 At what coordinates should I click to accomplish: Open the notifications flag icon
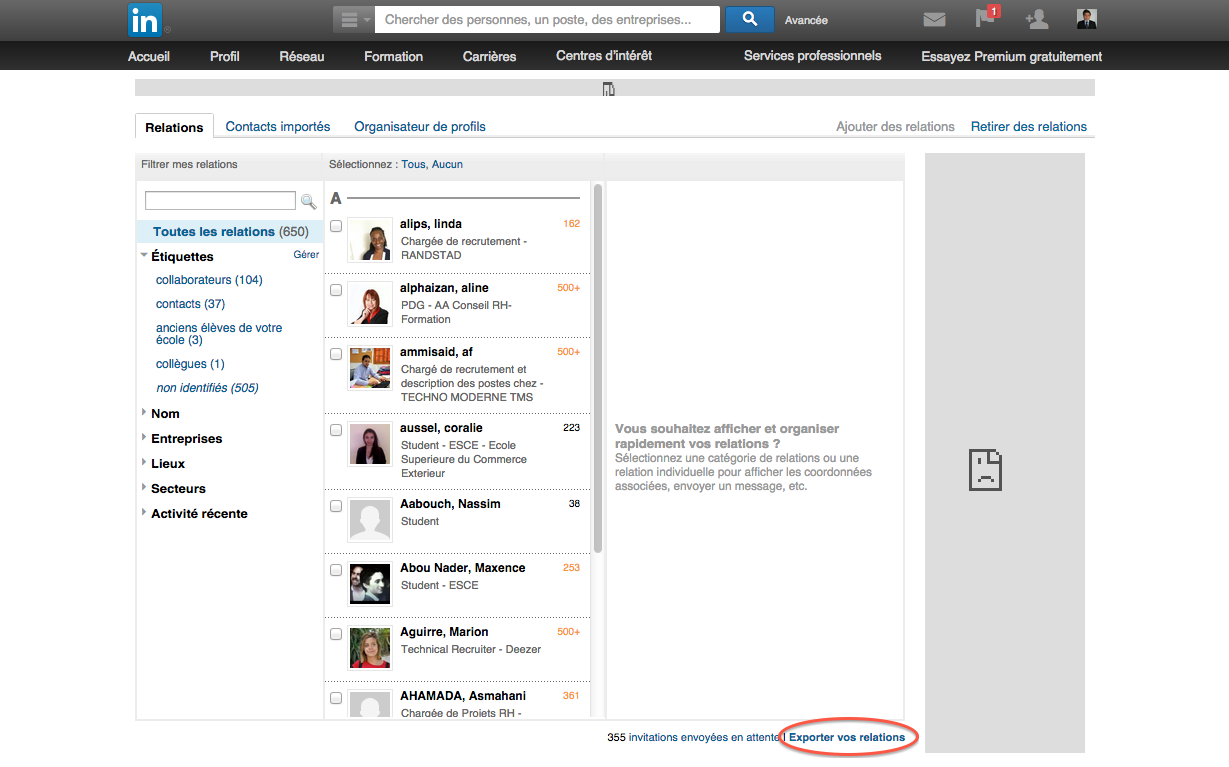(987, 17)
